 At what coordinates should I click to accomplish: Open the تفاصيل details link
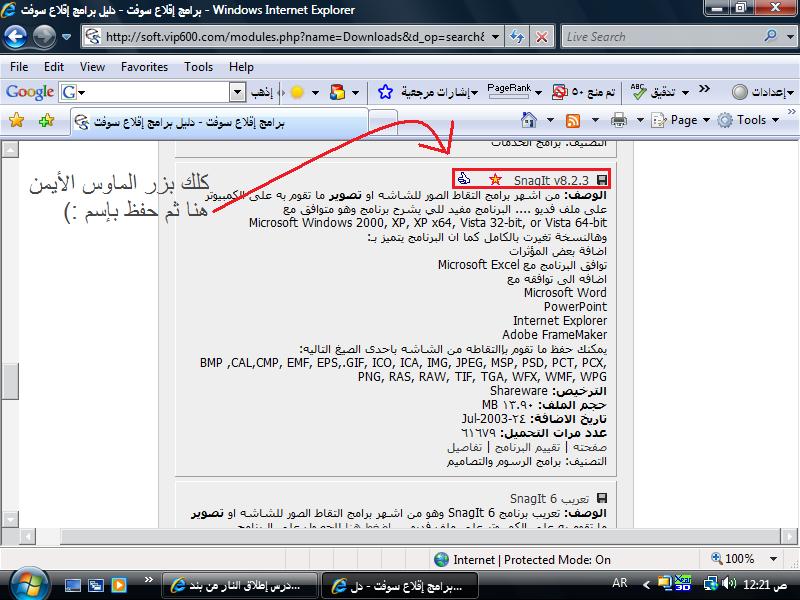pos(464,447)
